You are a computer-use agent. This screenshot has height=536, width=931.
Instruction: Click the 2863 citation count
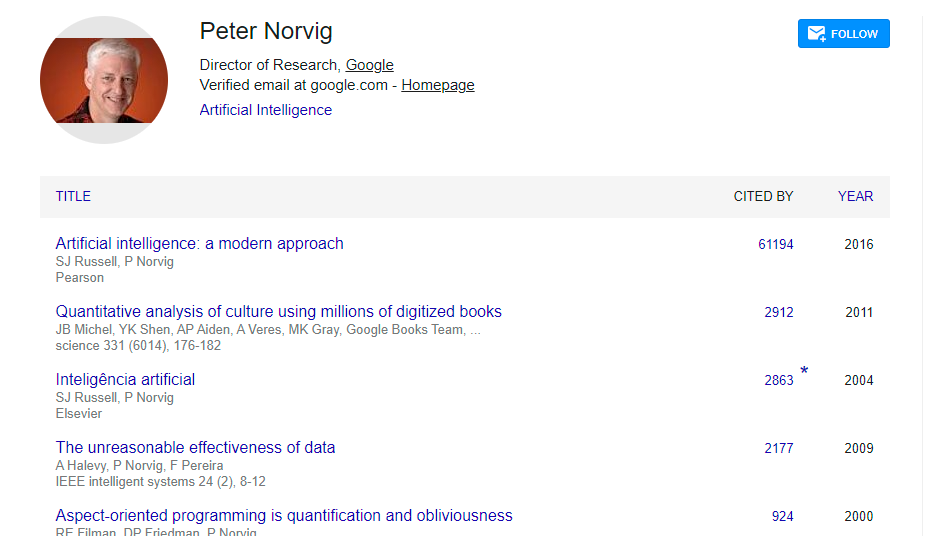[779, 380]
